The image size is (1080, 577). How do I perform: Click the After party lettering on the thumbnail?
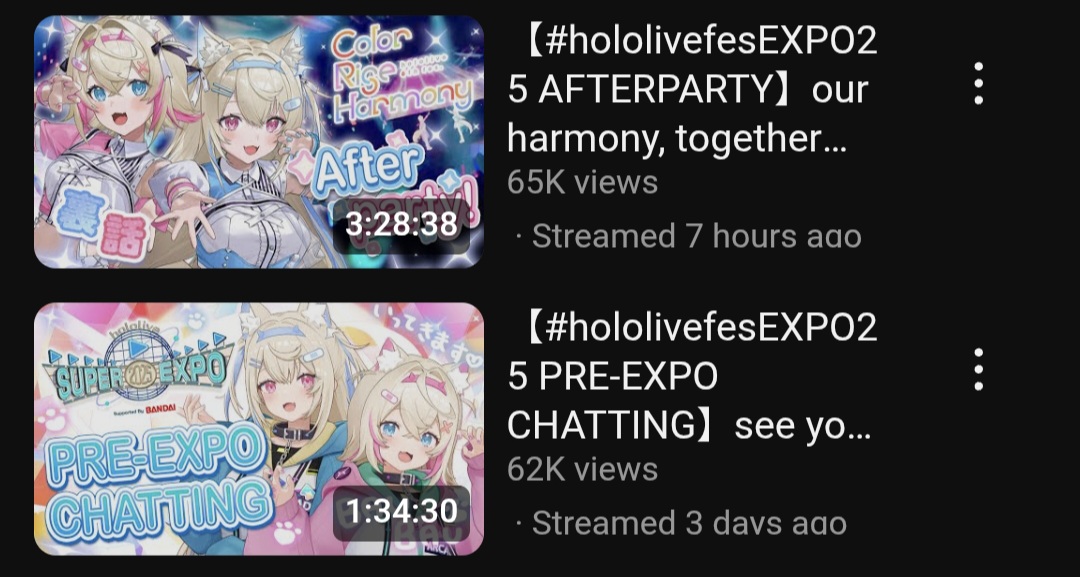pos(386,180)
